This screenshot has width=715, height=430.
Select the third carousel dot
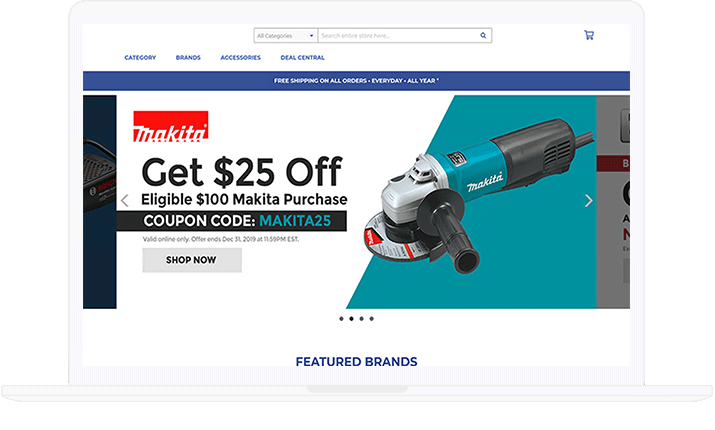[x=361, y=319]
